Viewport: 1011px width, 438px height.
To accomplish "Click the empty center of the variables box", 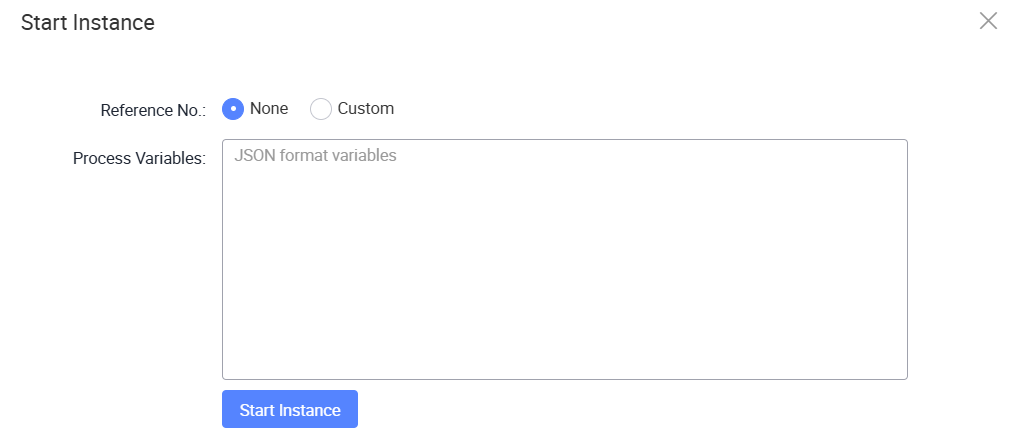I will click(x=565, y=259).
